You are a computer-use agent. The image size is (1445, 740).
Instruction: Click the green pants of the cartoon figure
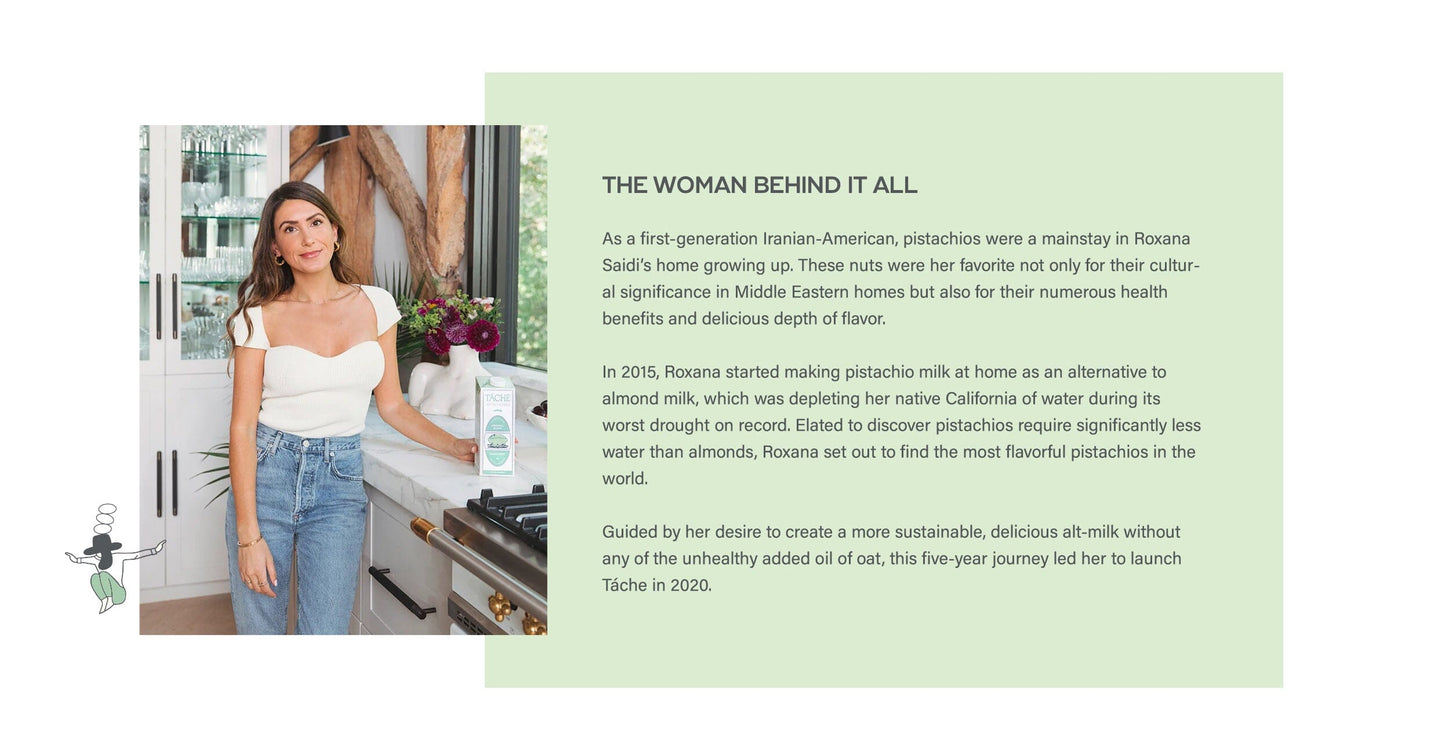109,587
